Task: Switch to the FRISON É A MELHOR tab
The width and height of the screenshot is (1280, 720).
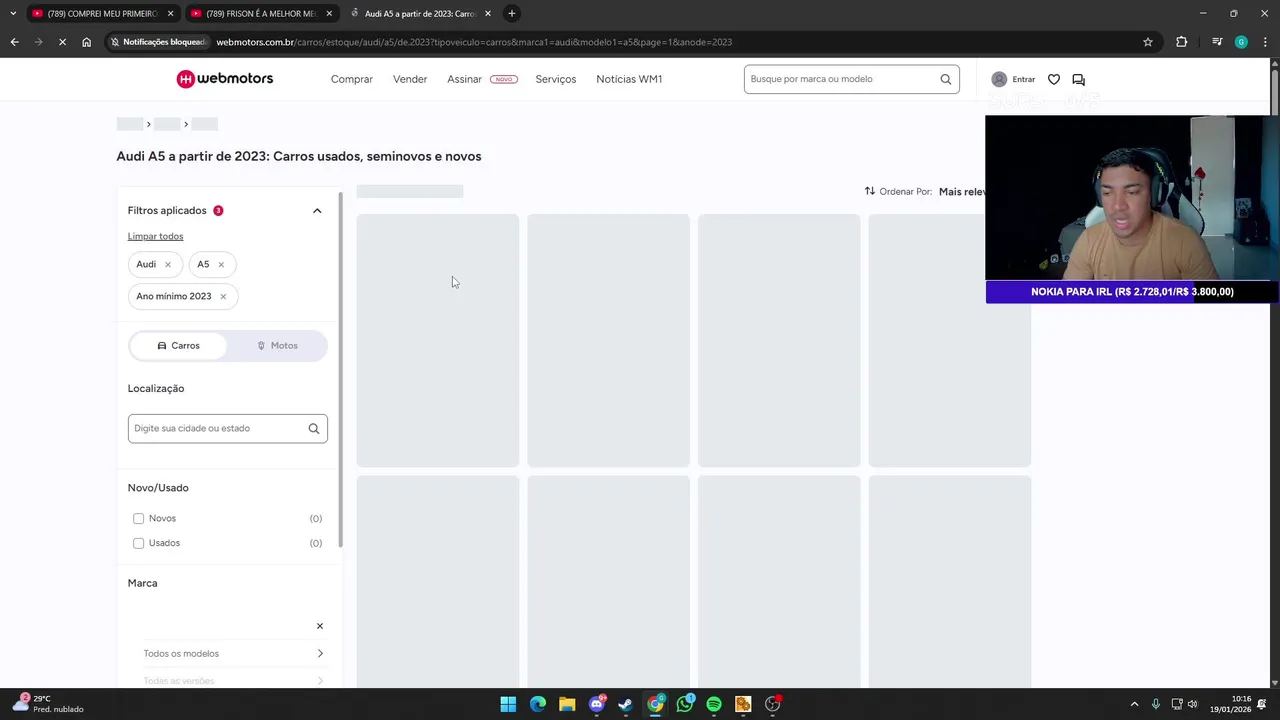Action: point(260,13)
